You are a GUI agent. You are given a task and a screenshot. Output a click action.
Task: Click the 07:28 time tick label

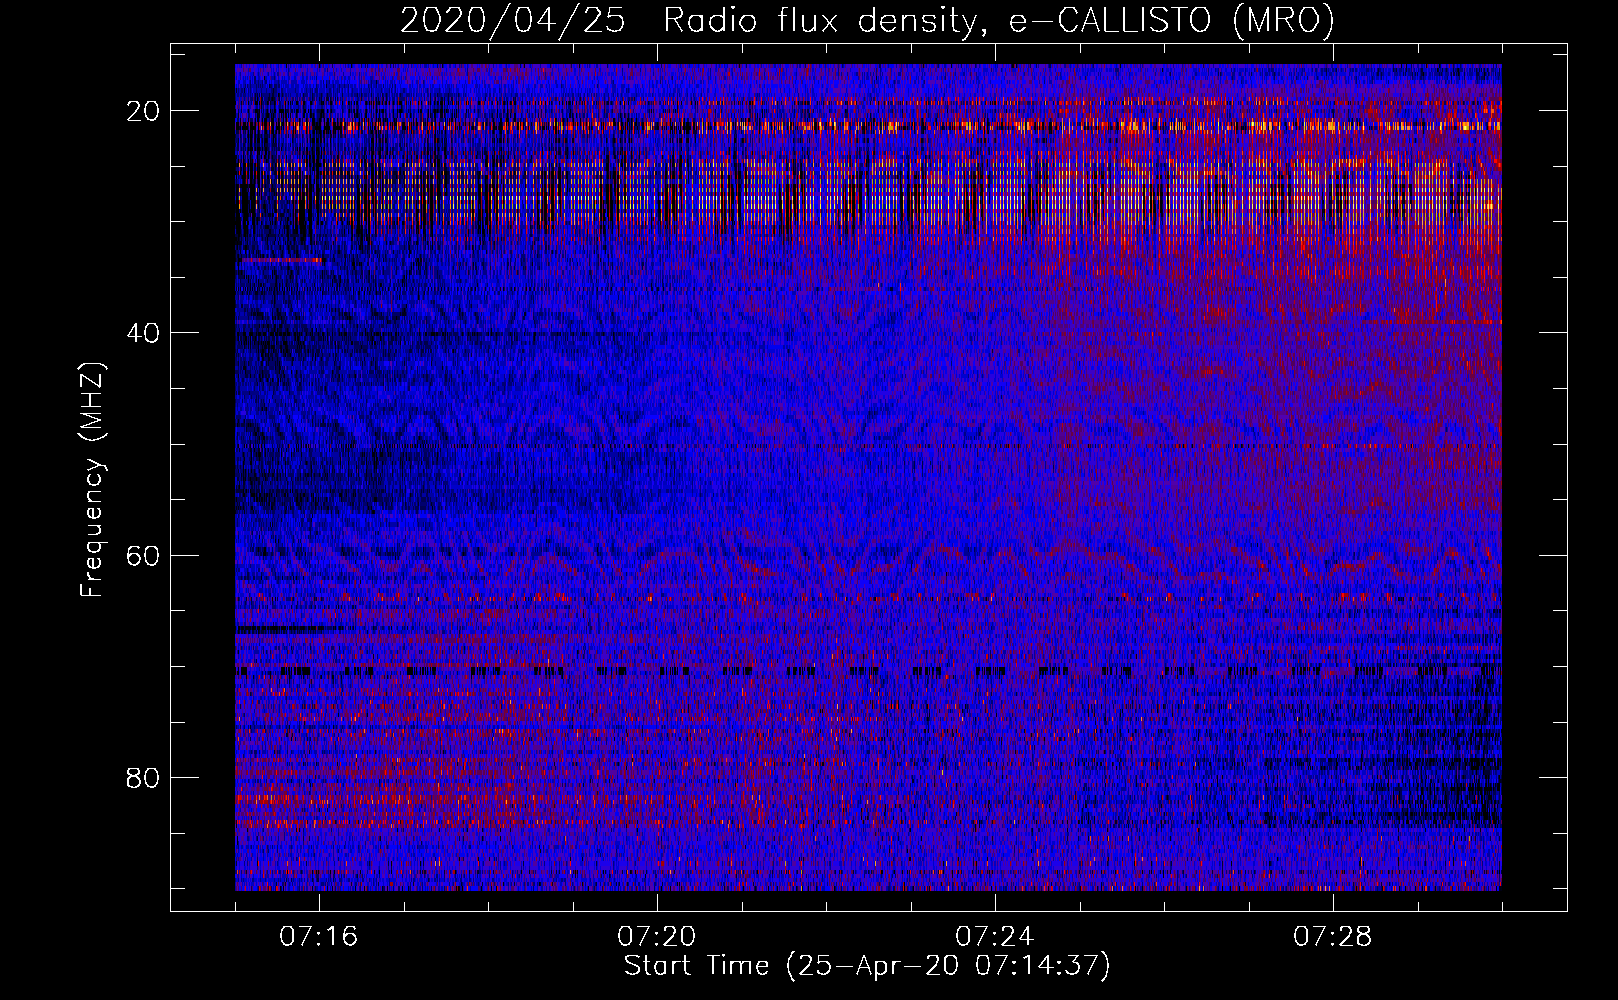pyautogui.click(x=1333, y=937)
